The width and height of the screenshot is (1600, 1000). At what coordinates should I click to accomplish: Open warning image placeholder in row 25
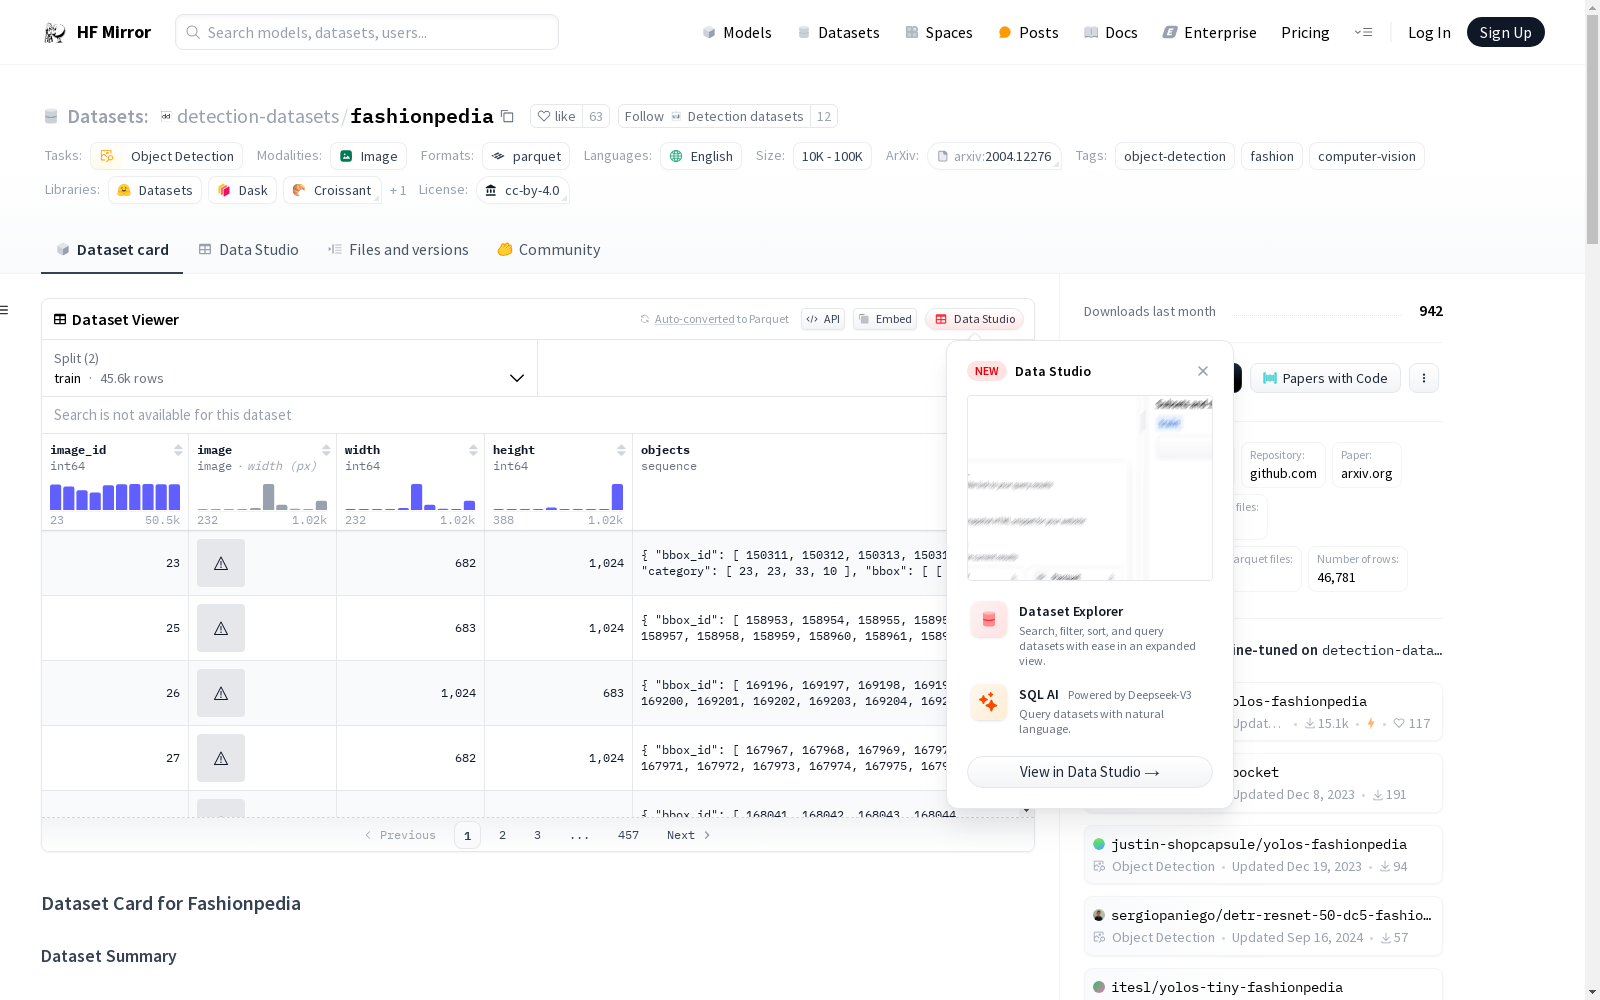221,628
